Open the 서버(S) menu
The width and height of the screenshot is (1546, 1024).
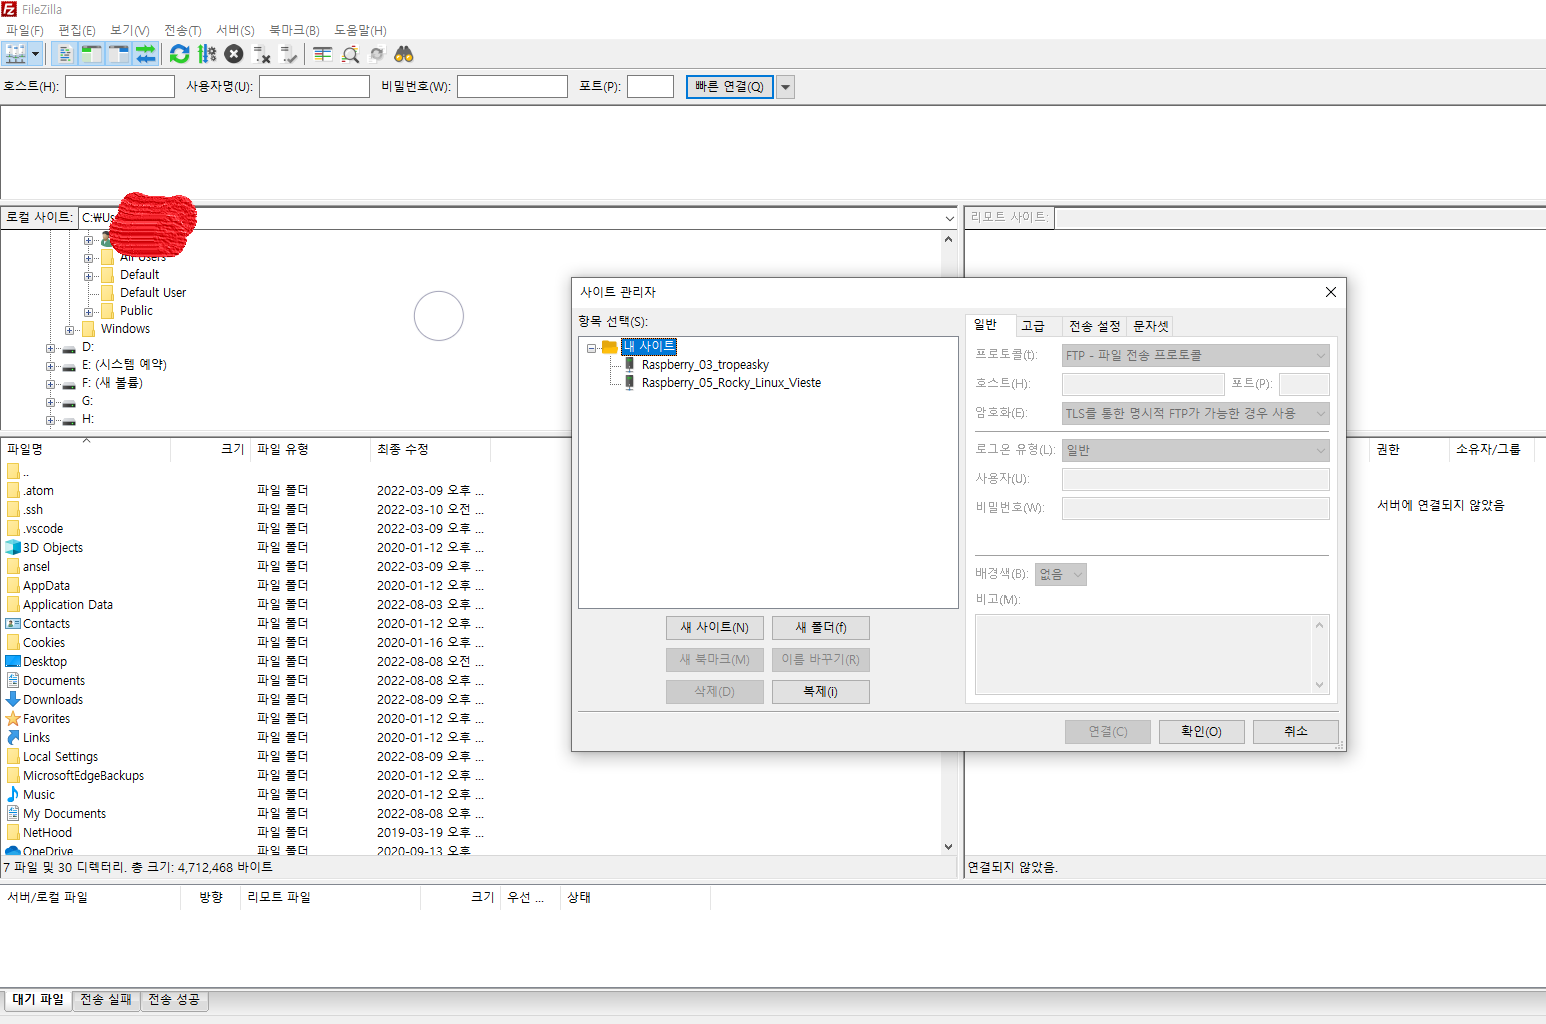point(236,30)
